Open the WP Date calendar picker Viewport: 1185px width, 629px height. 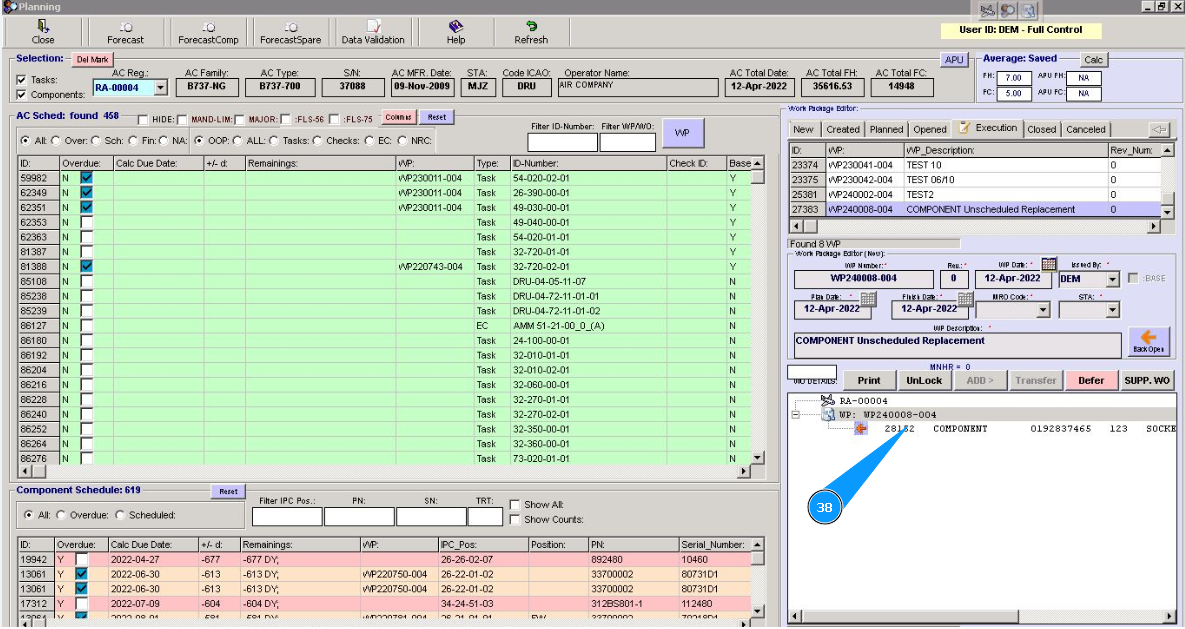point(1049,264)
